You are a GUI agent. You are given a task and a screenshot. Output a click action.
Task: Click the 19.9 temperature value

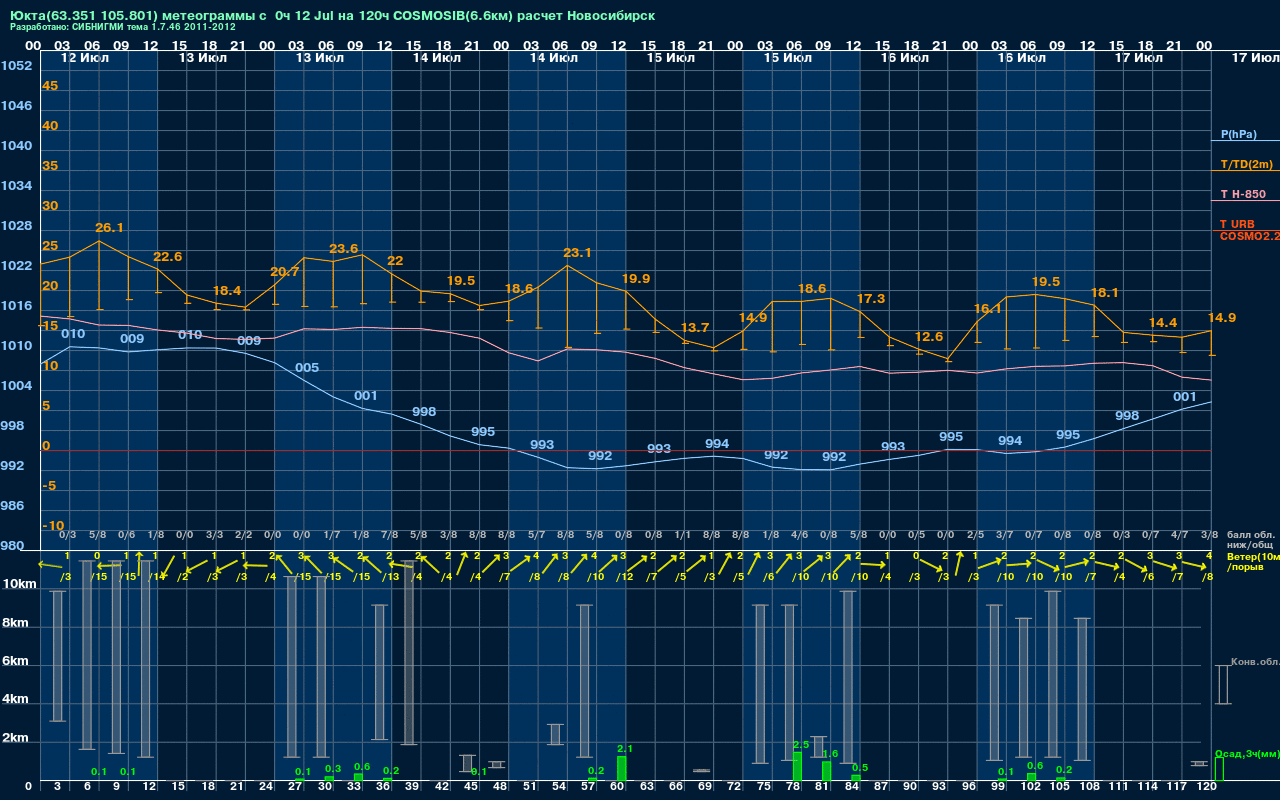click(x=636, y=278)
